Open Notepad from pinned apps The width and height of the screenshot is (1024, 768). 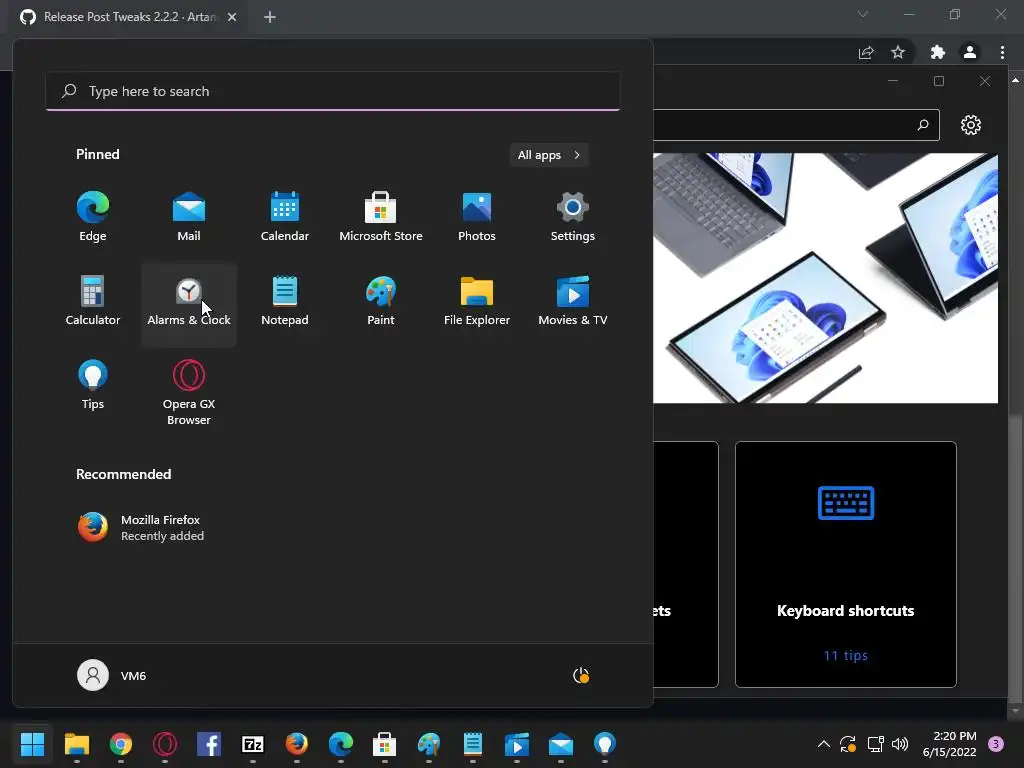point(285,302)
